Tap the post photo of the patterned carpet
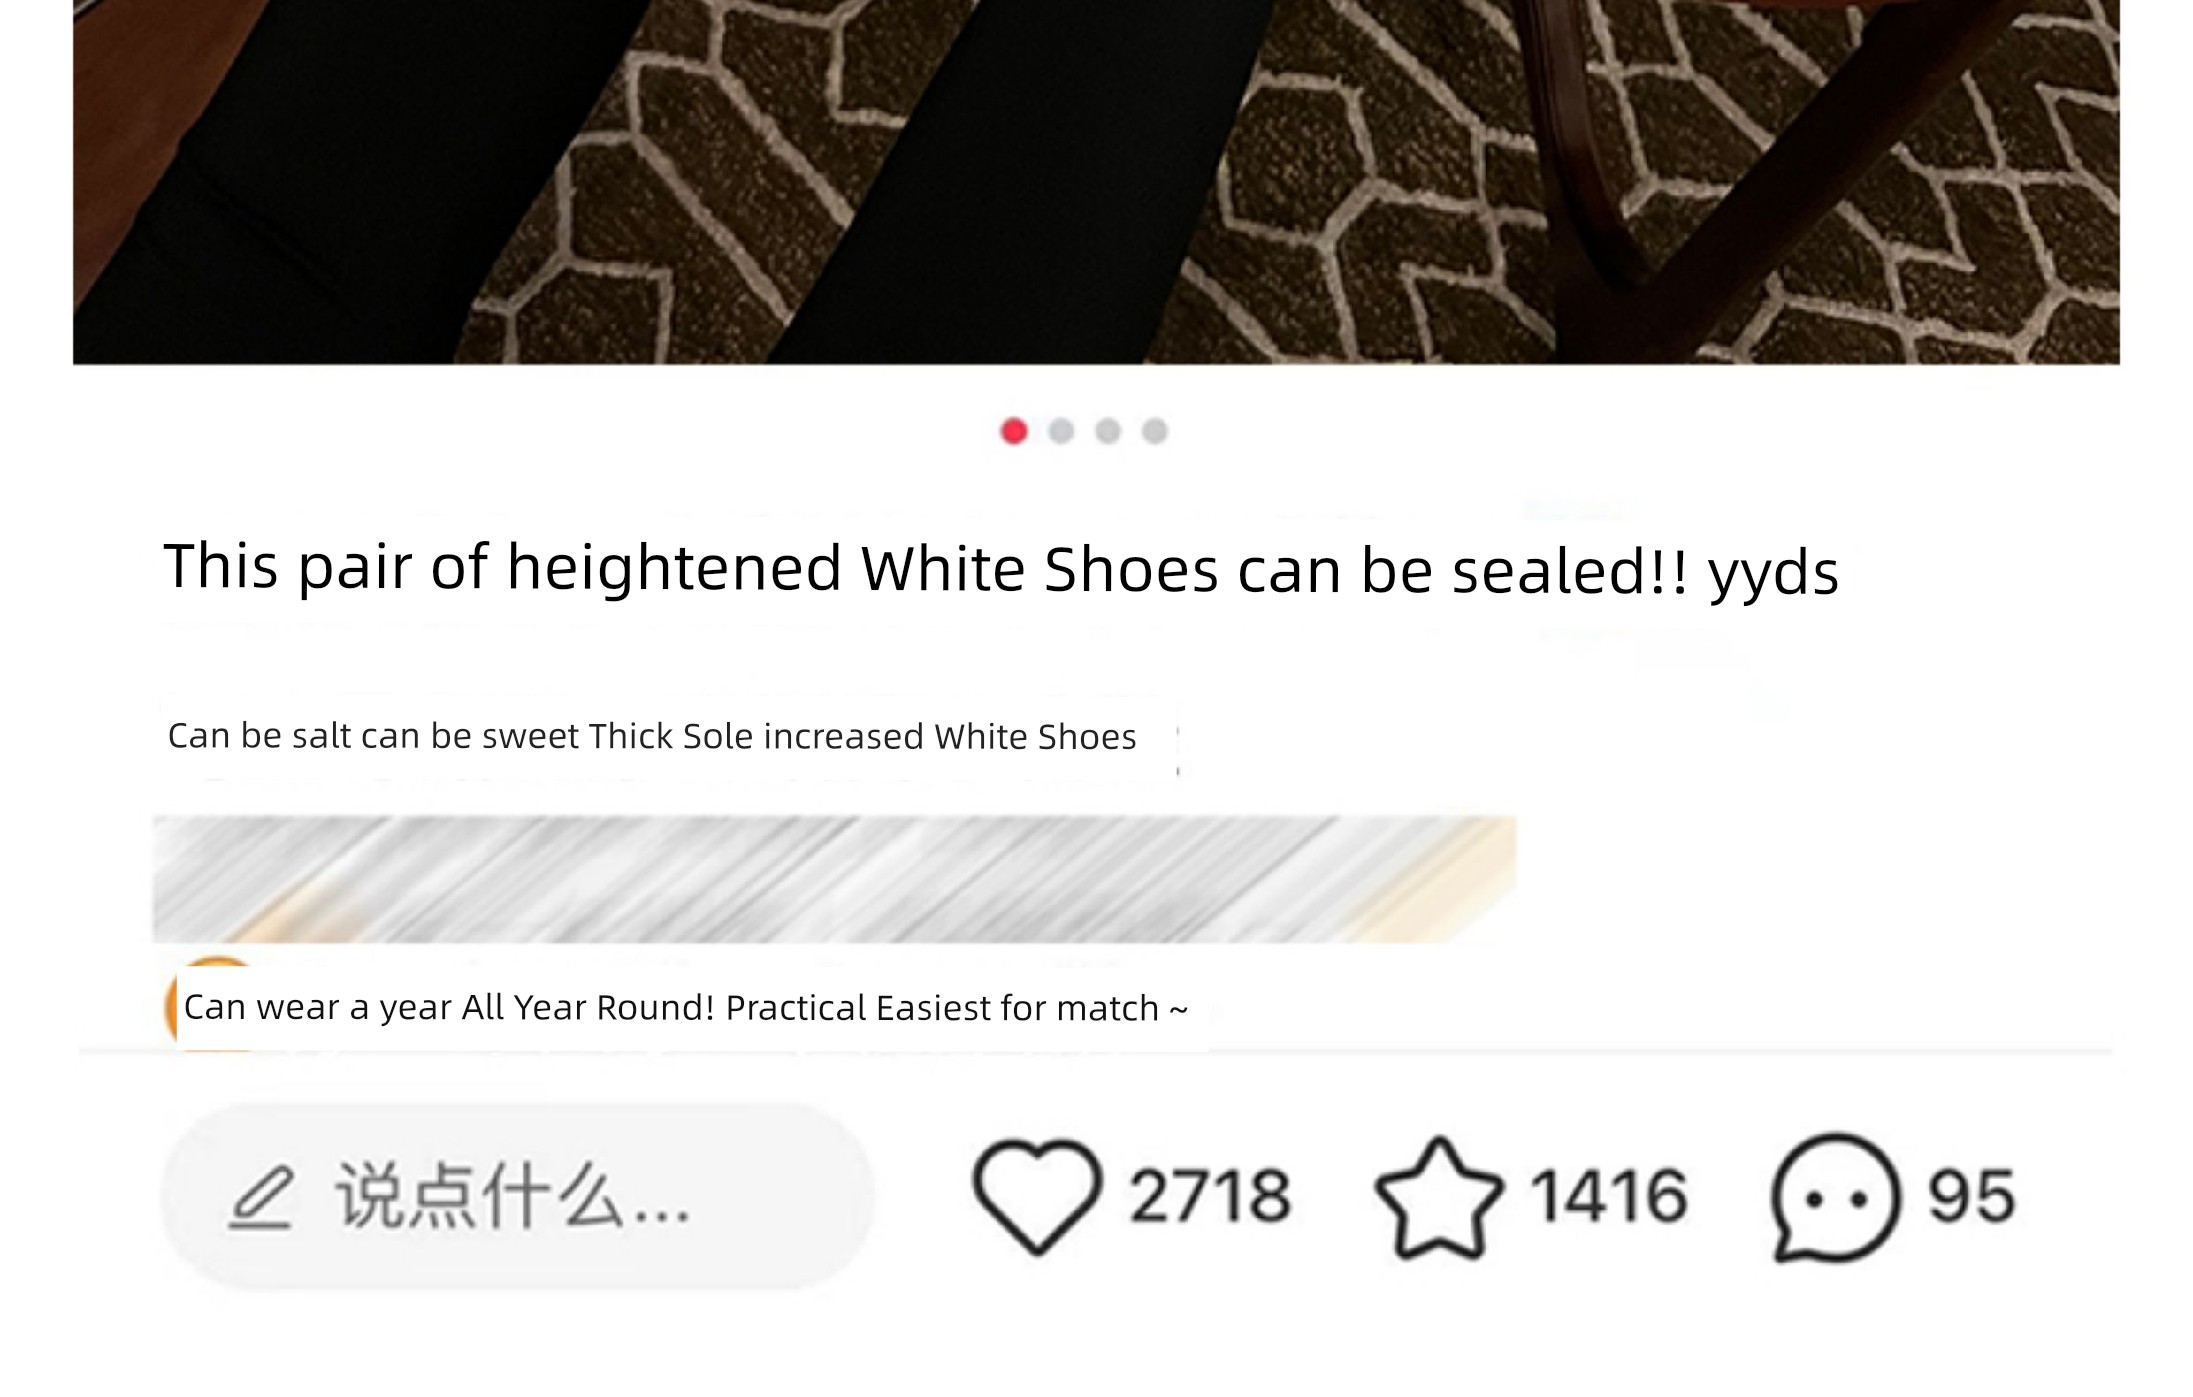Image resolution: width=2193 pixels, height=1397 pixels. tap(1096, 182)
